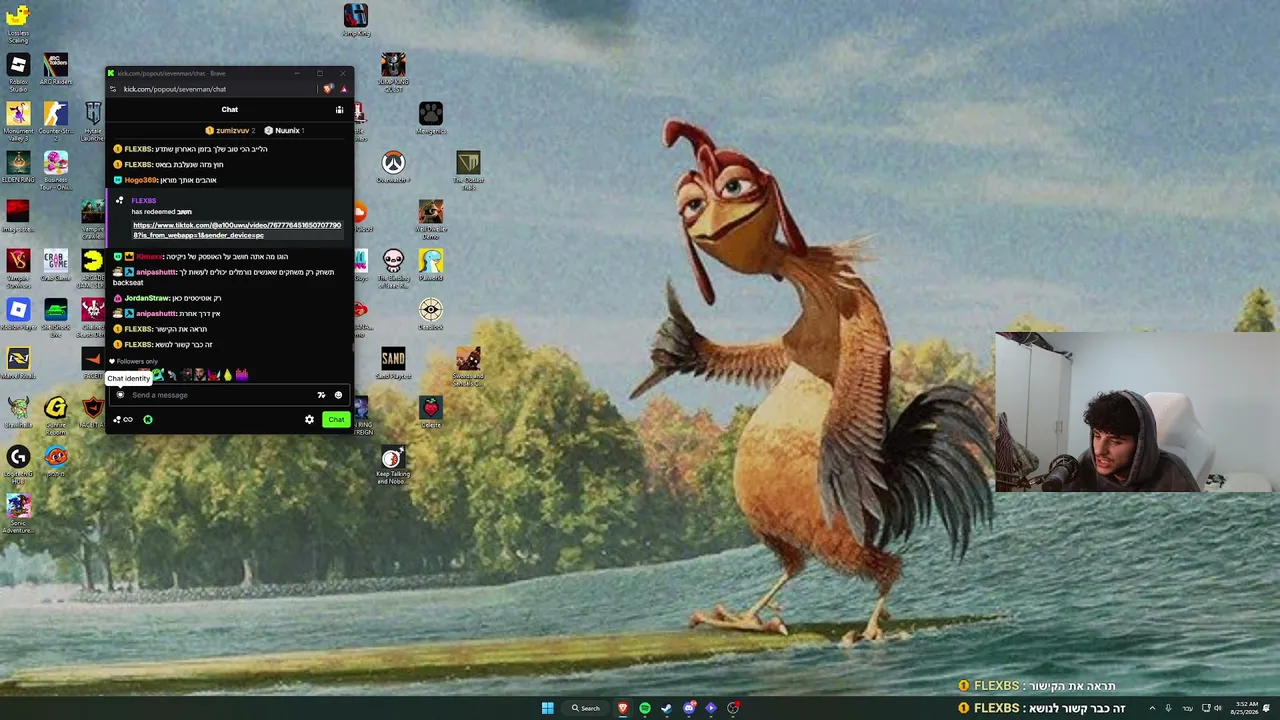Click zumizvuv in the chat leaderboard
Screen dimensions: 1280x720
232,131
